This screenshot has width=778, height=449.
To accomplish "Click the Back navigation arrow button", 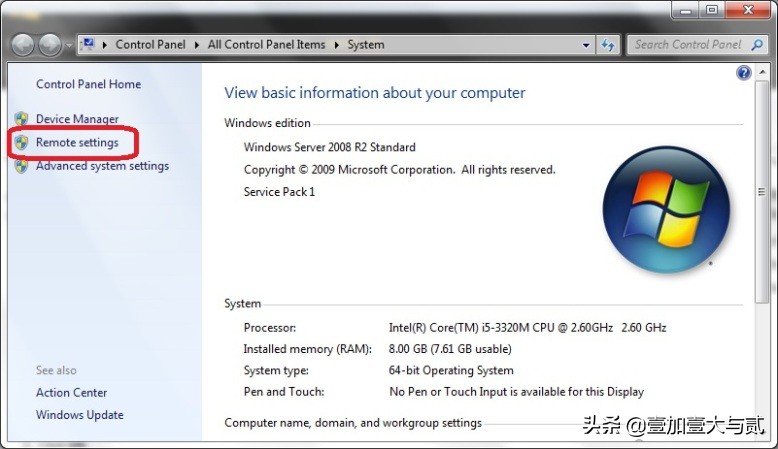I will pyautogui.click(x=23, y=45).
